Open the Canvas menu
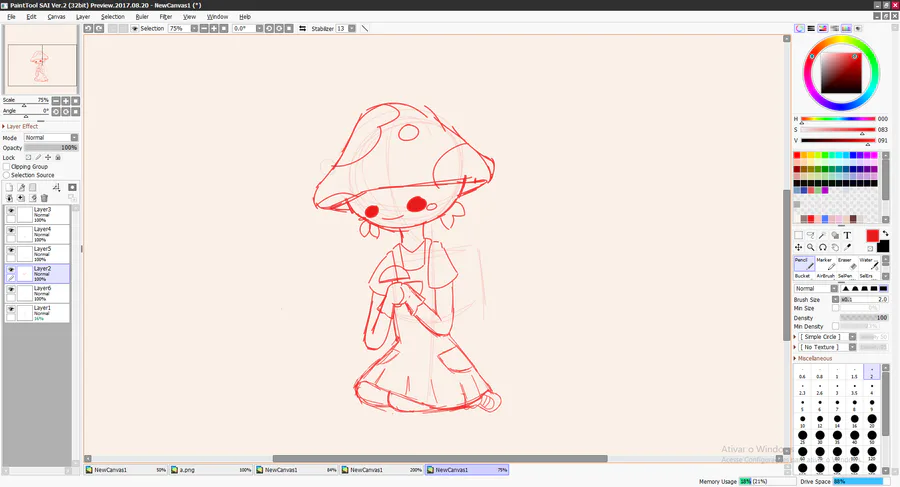The image size is (900, 487). coord(56,17)
